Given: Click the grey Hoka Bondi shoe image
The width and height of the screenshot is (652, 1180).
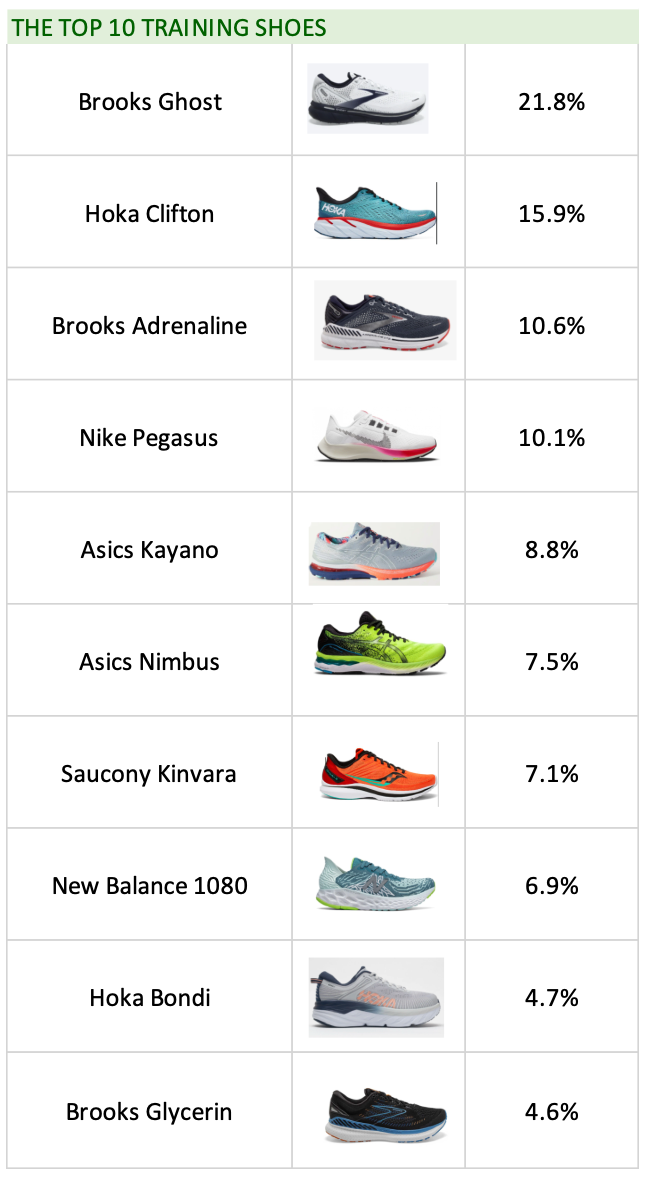Looking at the screenshot, I should pos(376,997).
